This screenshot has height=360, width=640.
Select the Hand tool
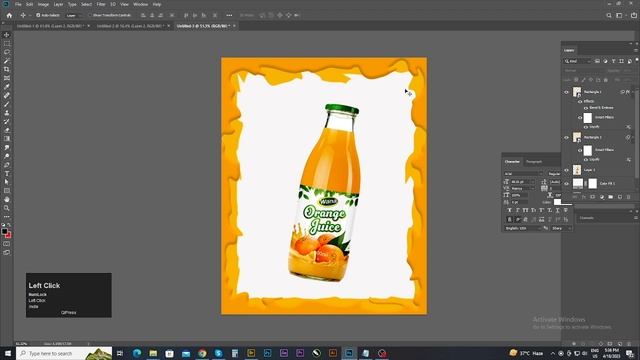coord(7,200)
